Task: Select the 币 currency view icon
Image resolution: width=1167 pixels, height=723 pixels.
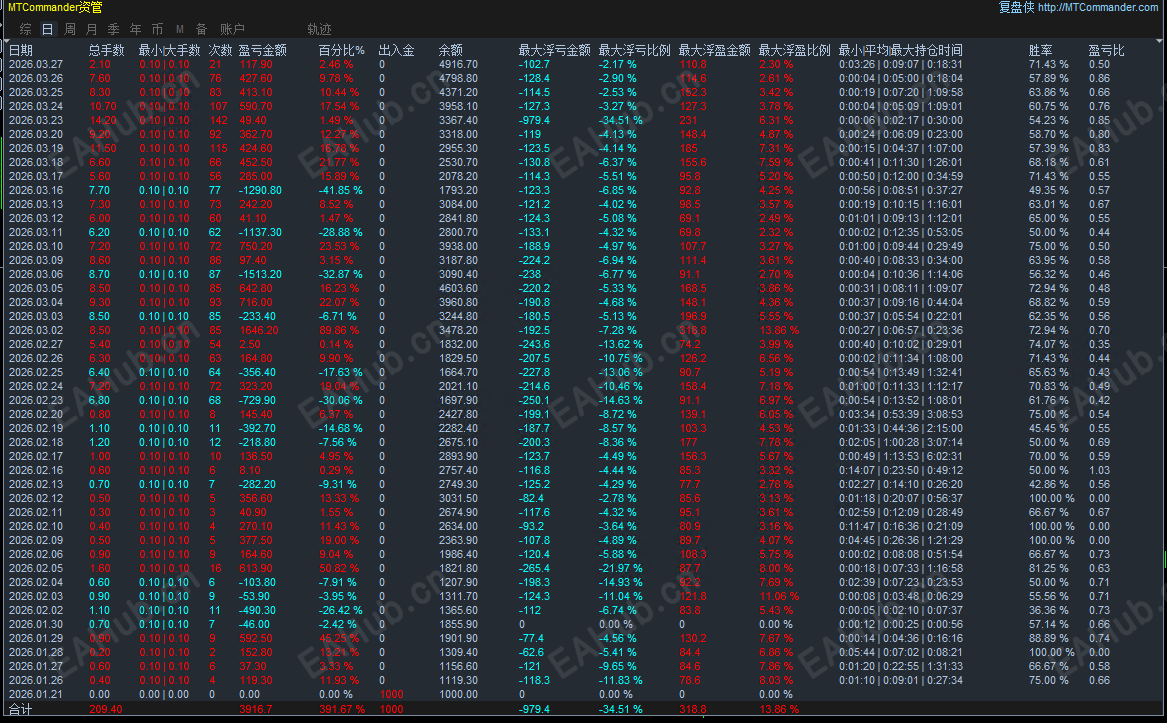Action: 157,28
